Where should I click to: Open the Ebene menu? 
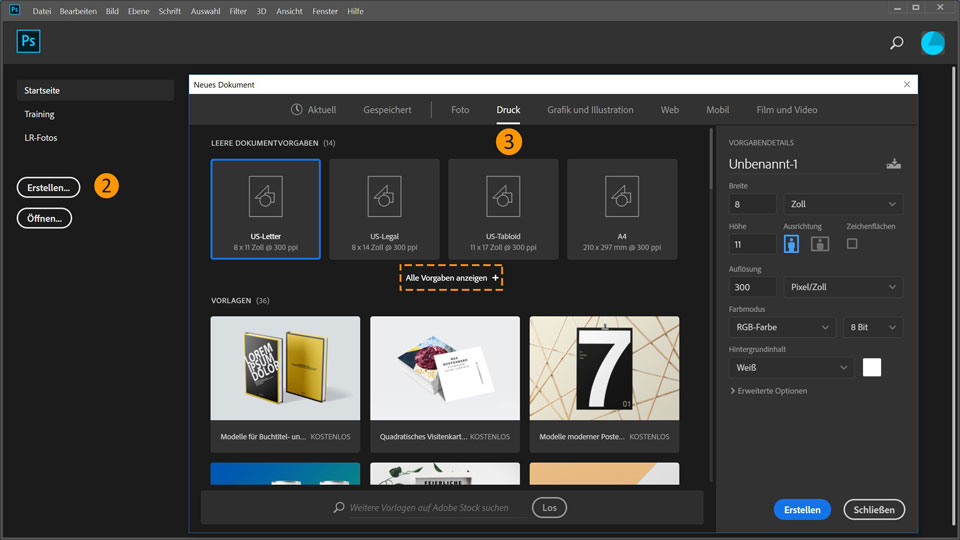pyautogui.click(x=138, y=11)
